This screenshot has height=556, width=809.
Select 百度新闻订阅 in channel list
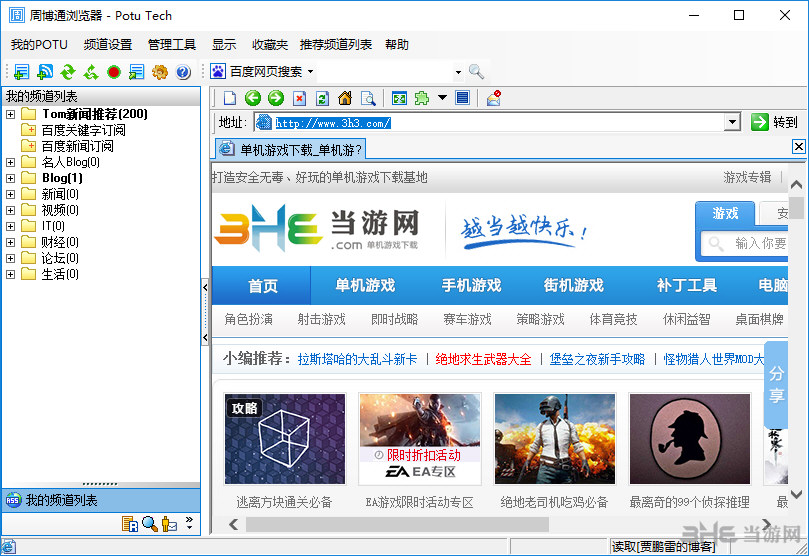[78, 146]
